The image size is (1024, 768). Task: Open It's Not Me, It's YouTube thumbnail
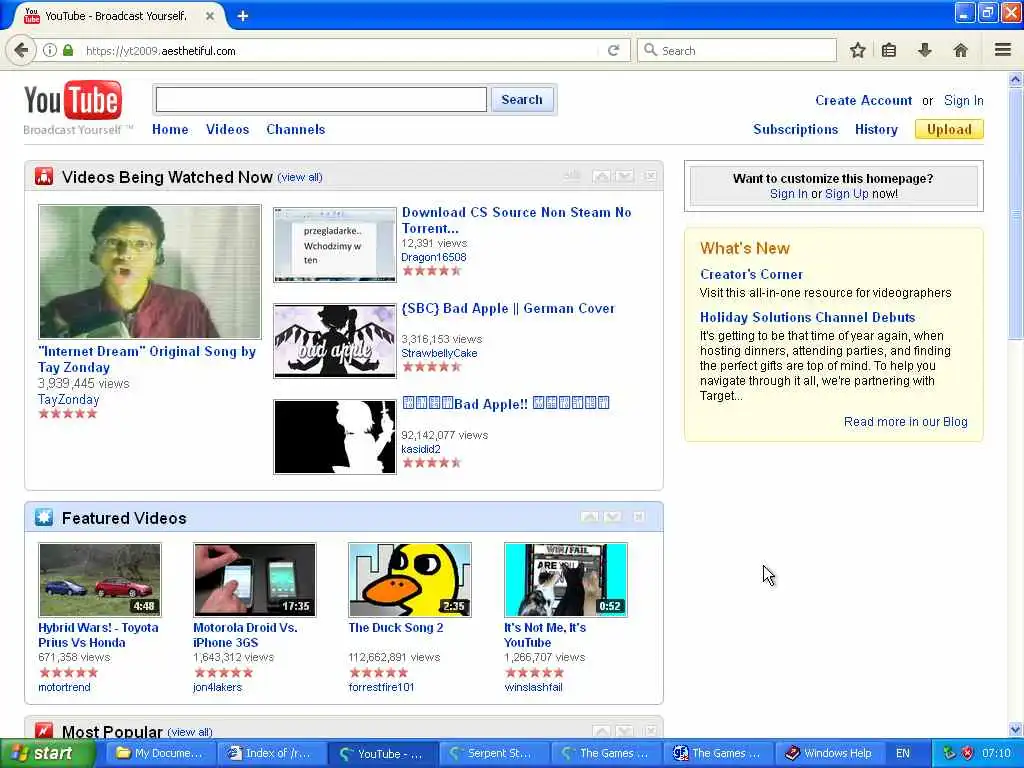tap(566, 580)
